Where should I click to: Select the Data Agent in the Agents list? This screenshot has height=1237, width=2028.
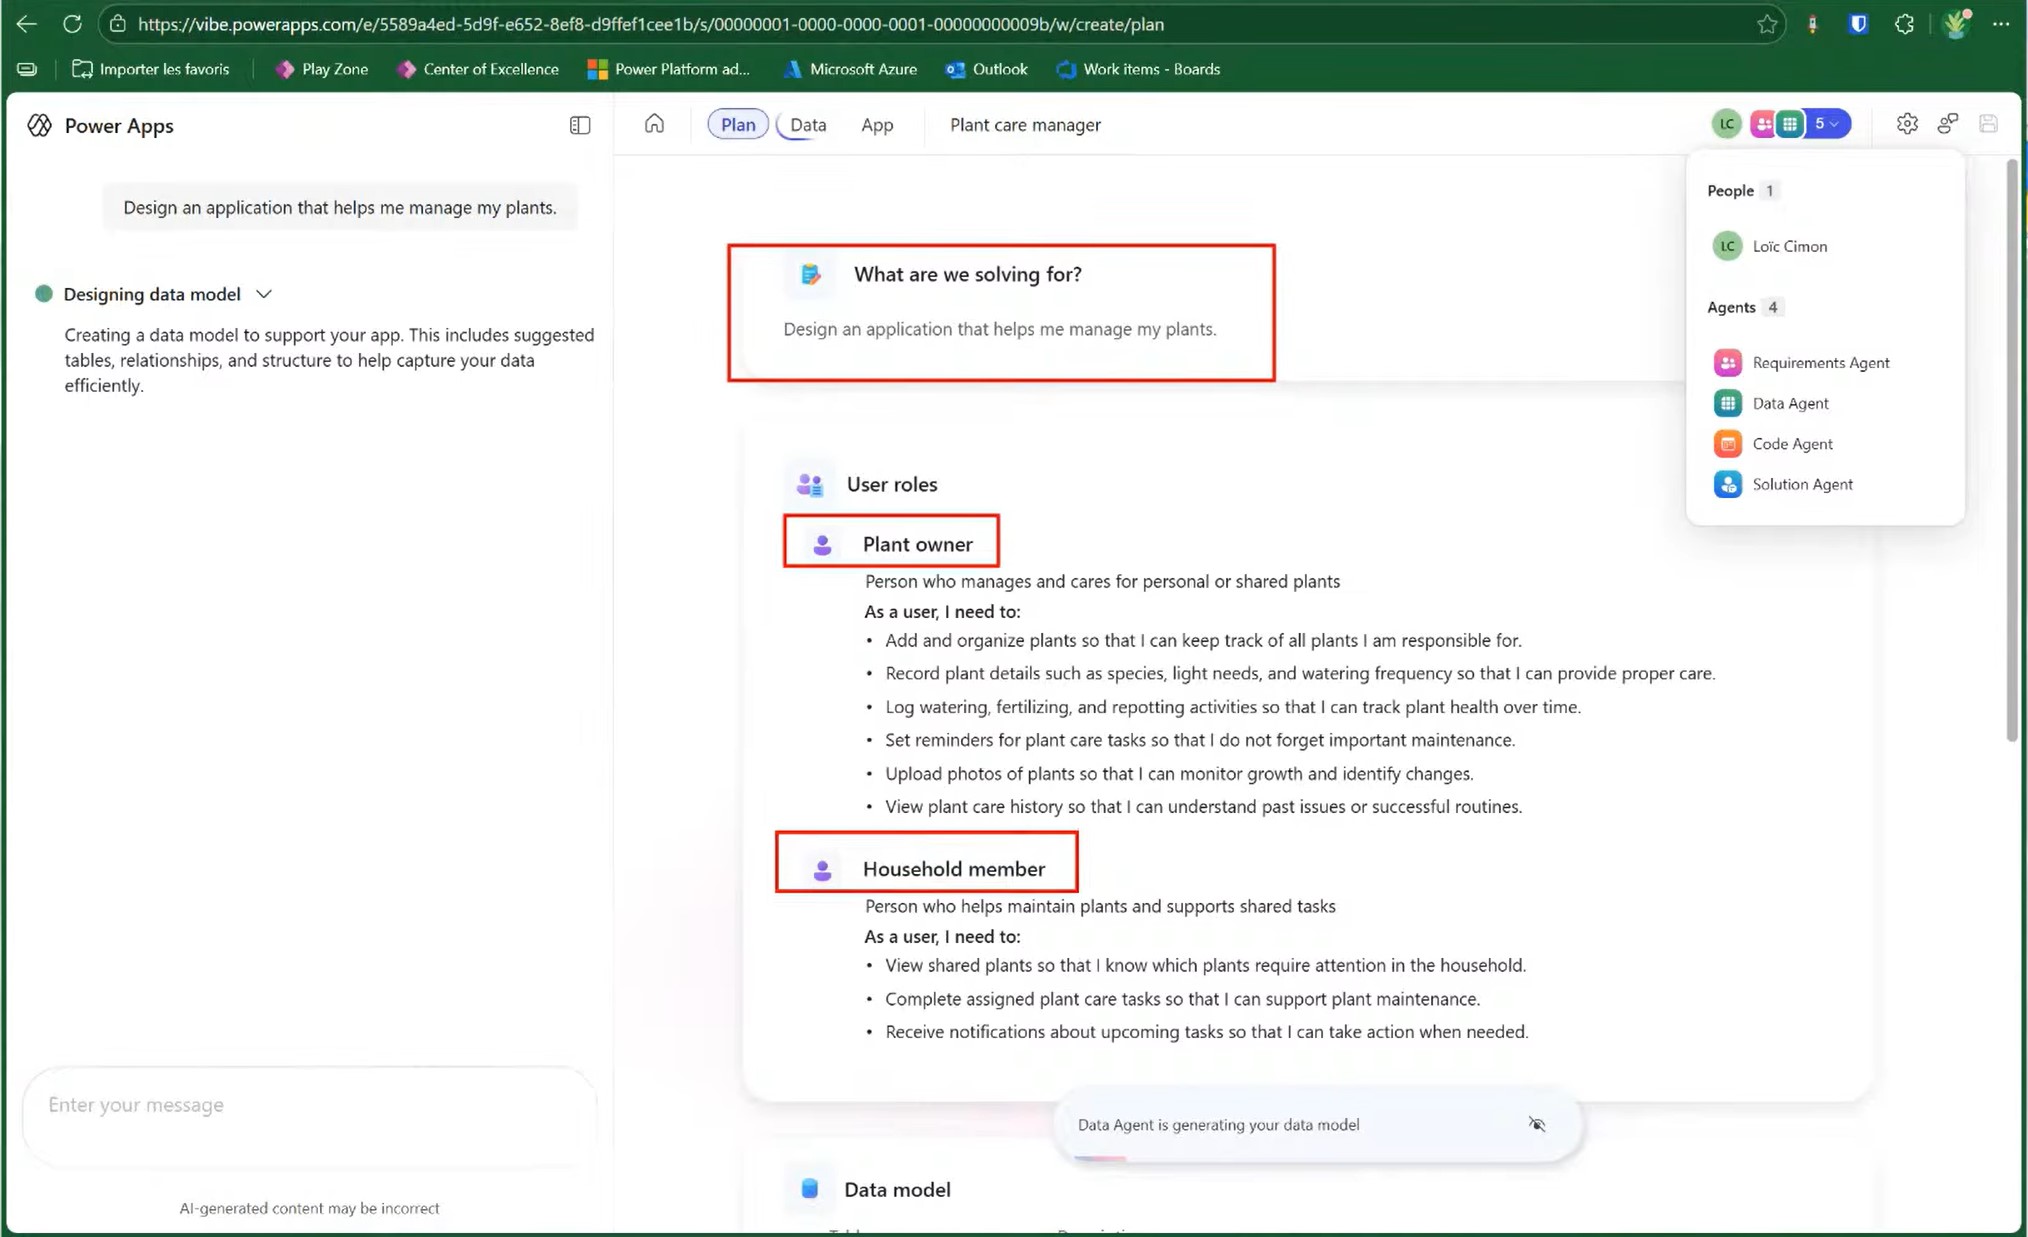click(1790, 403)
